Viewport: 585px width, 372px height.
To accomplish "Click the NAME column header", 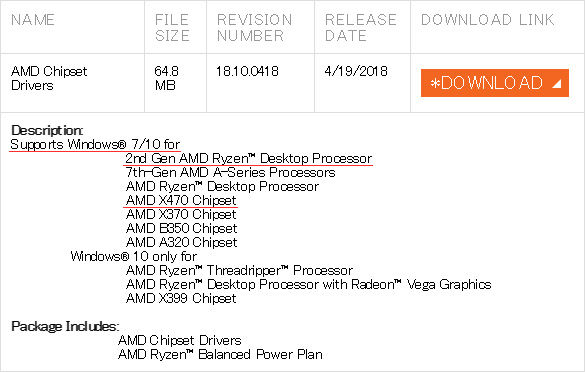I will tap(33, 20).
